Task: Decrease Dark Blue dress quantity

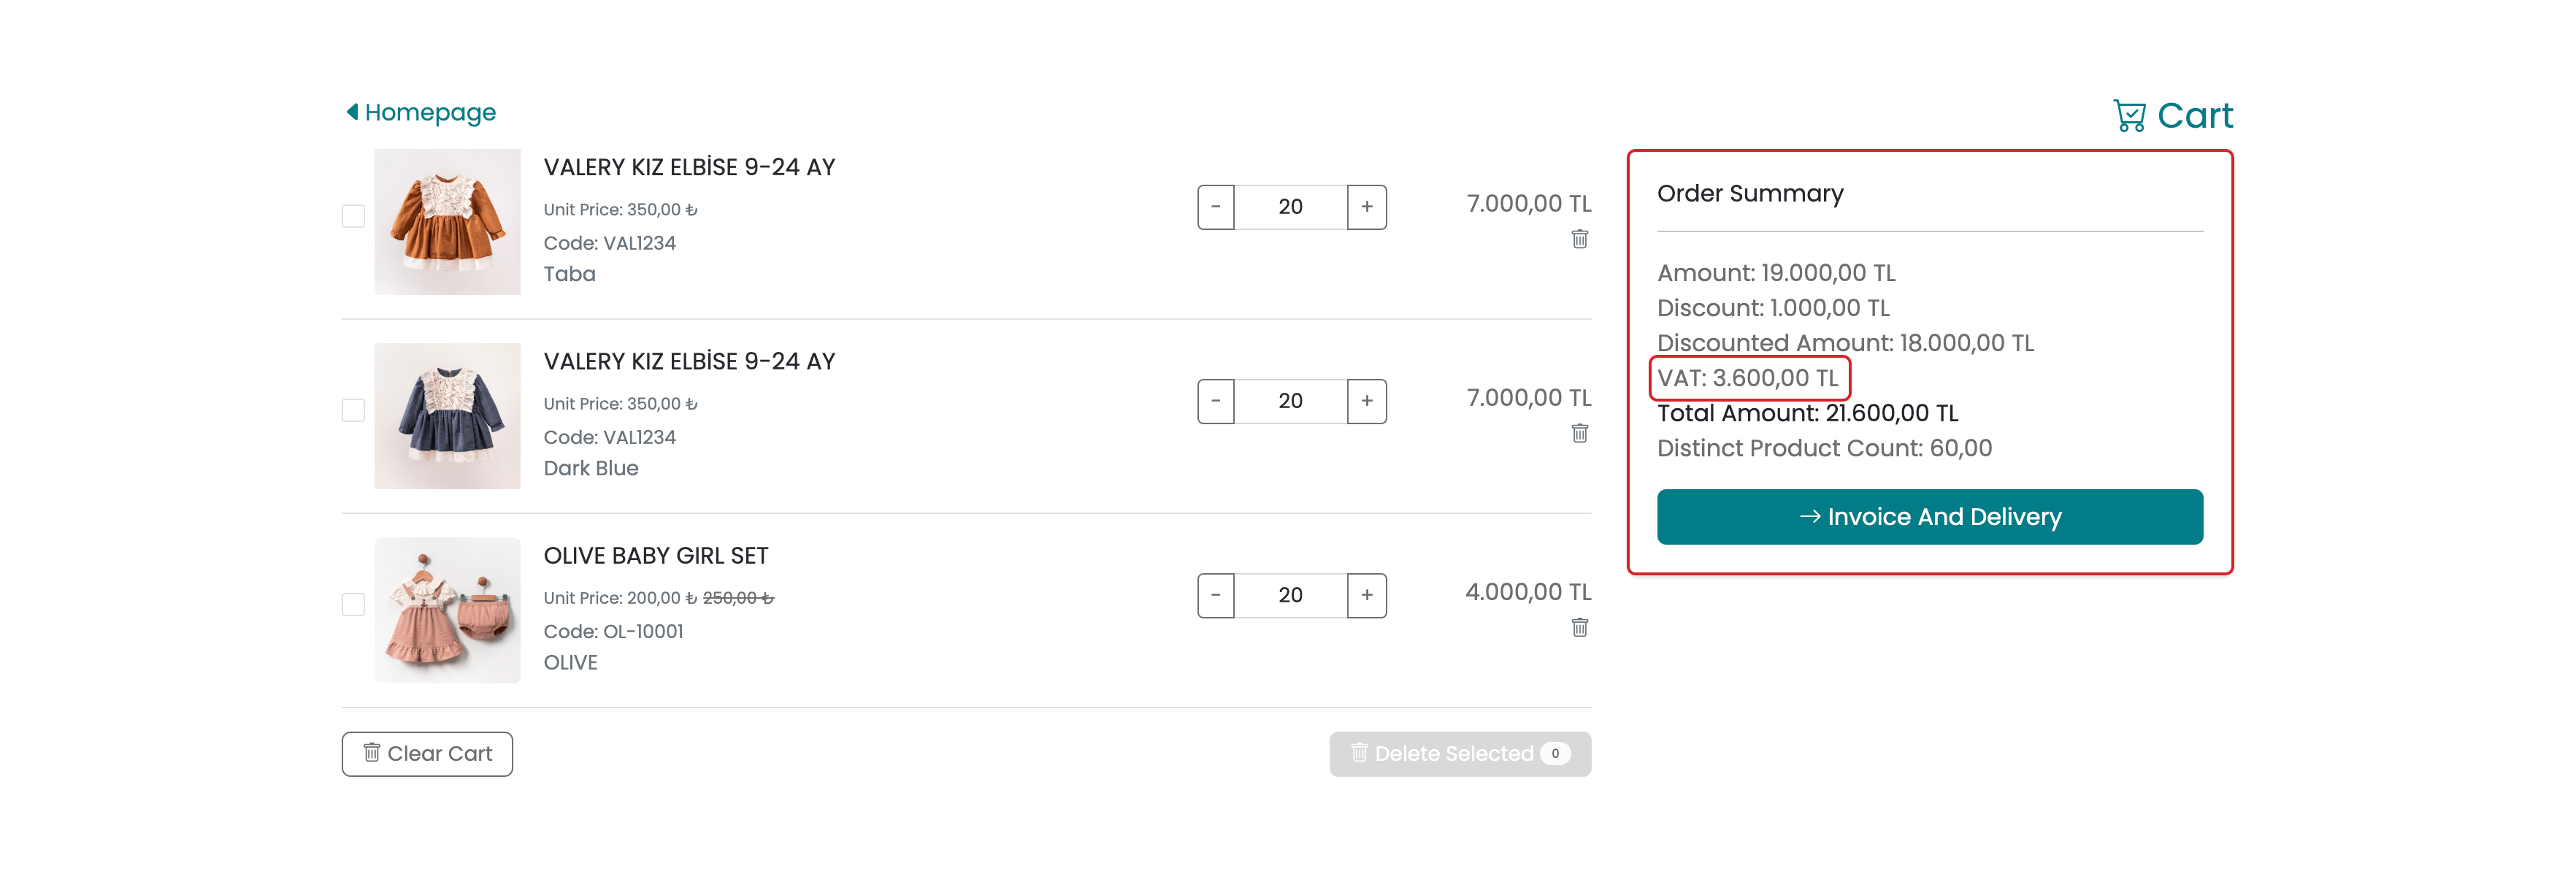Action: click(1216, 401)
